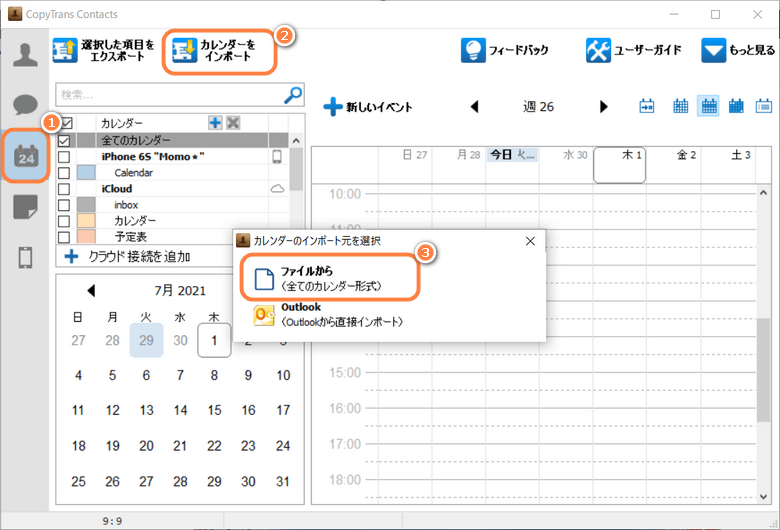Choose Outlook direct import option
Image resolution: width=780 pixels, height=530 pixels.
point(328,315)
